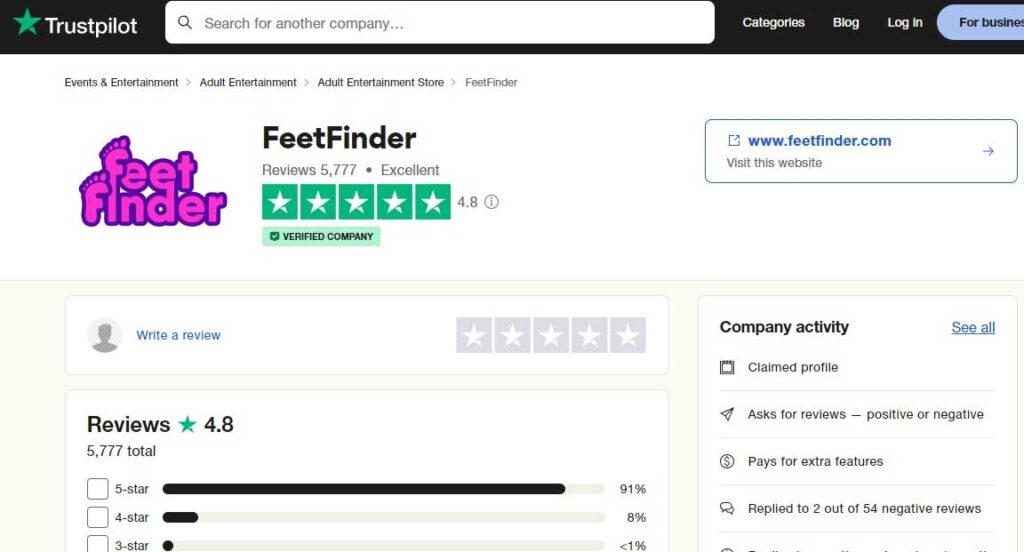Click the dollar icon for Pays for extra features
The height and width of the screenshot is (552, 1024).
727,461
